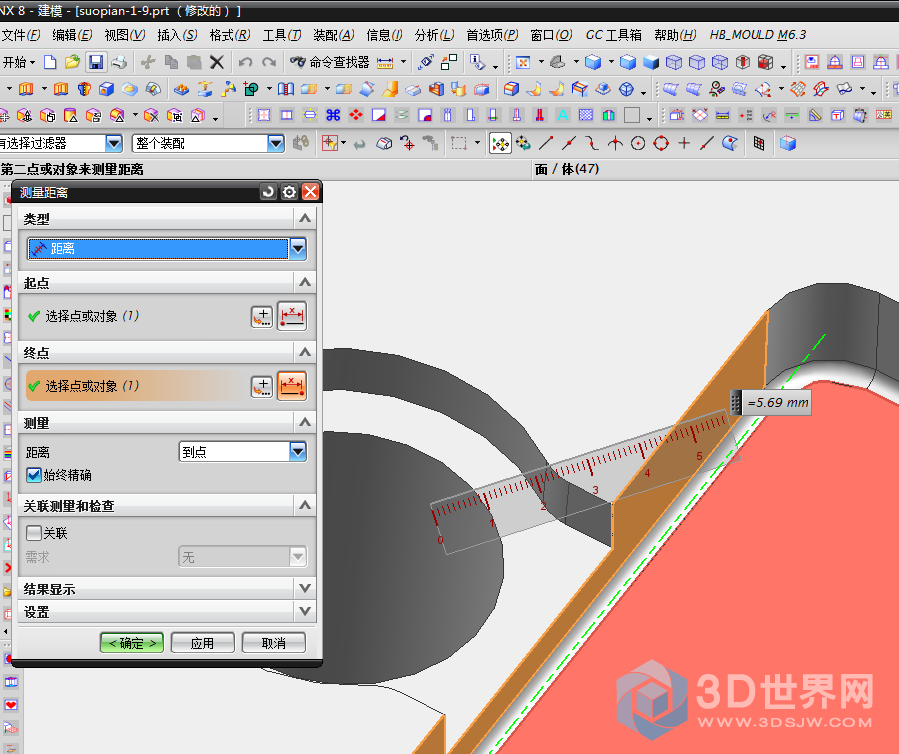
Task: Open the 距离 type dropdown
Action: (297, 249)
